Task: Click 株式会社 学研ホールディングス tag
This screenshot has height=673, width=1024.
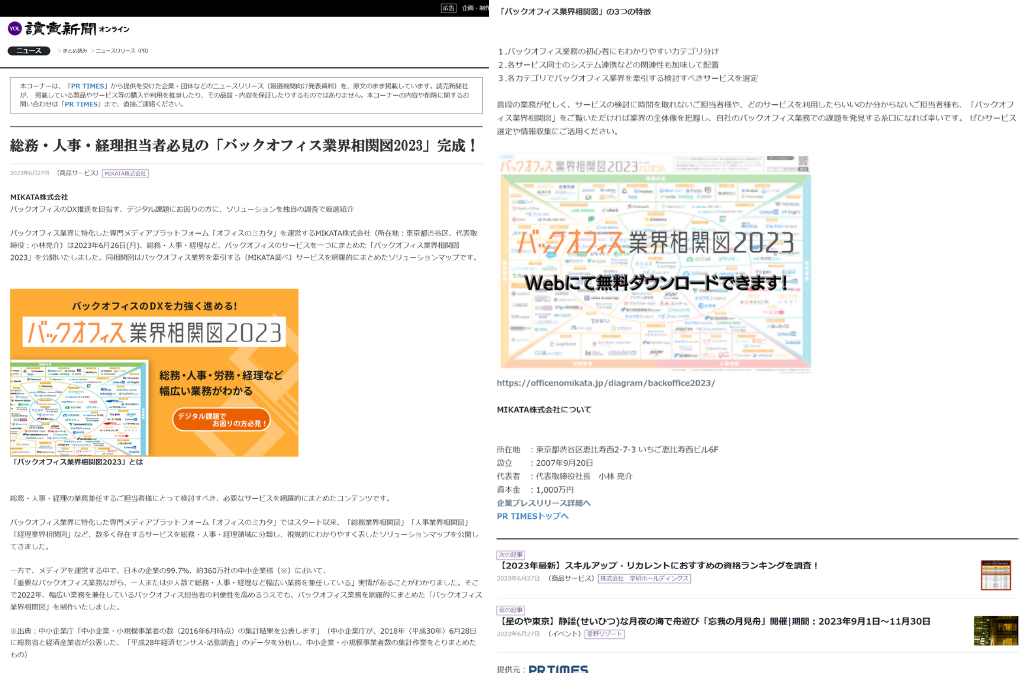Action: click(x=644, y=578)
